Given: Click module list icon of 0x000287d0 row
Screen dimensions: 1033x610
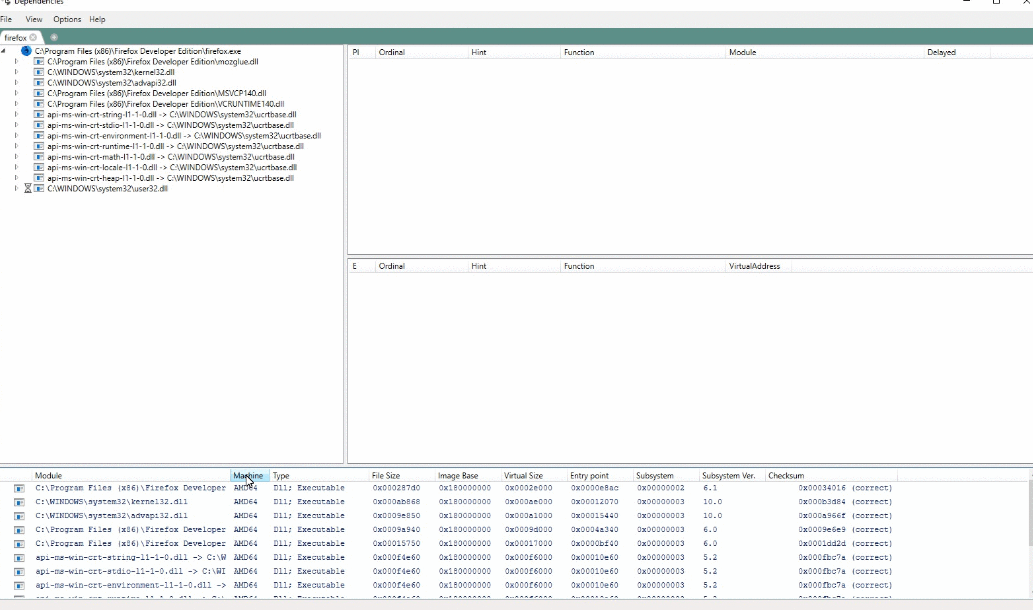Looking at the screenshot, I should point(19,488).
